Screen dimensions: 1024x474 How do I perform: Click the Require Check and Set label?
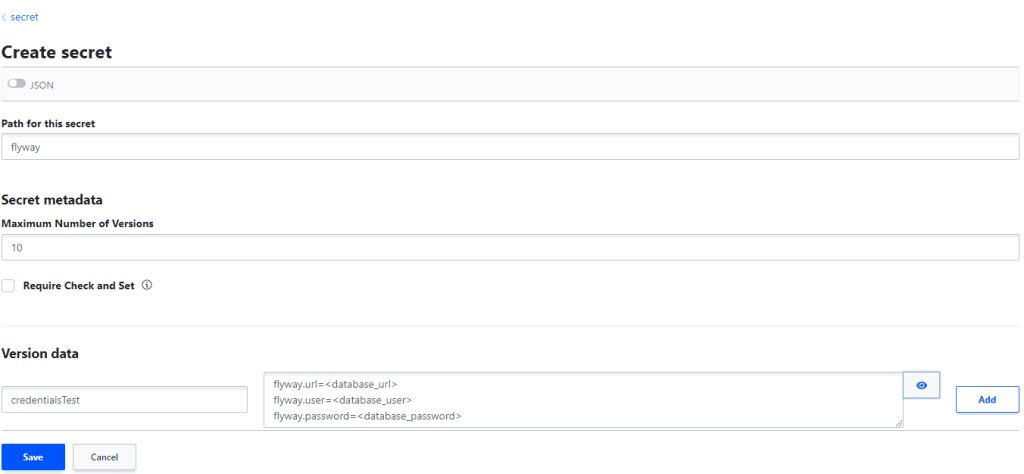click(x=79, y=286)
